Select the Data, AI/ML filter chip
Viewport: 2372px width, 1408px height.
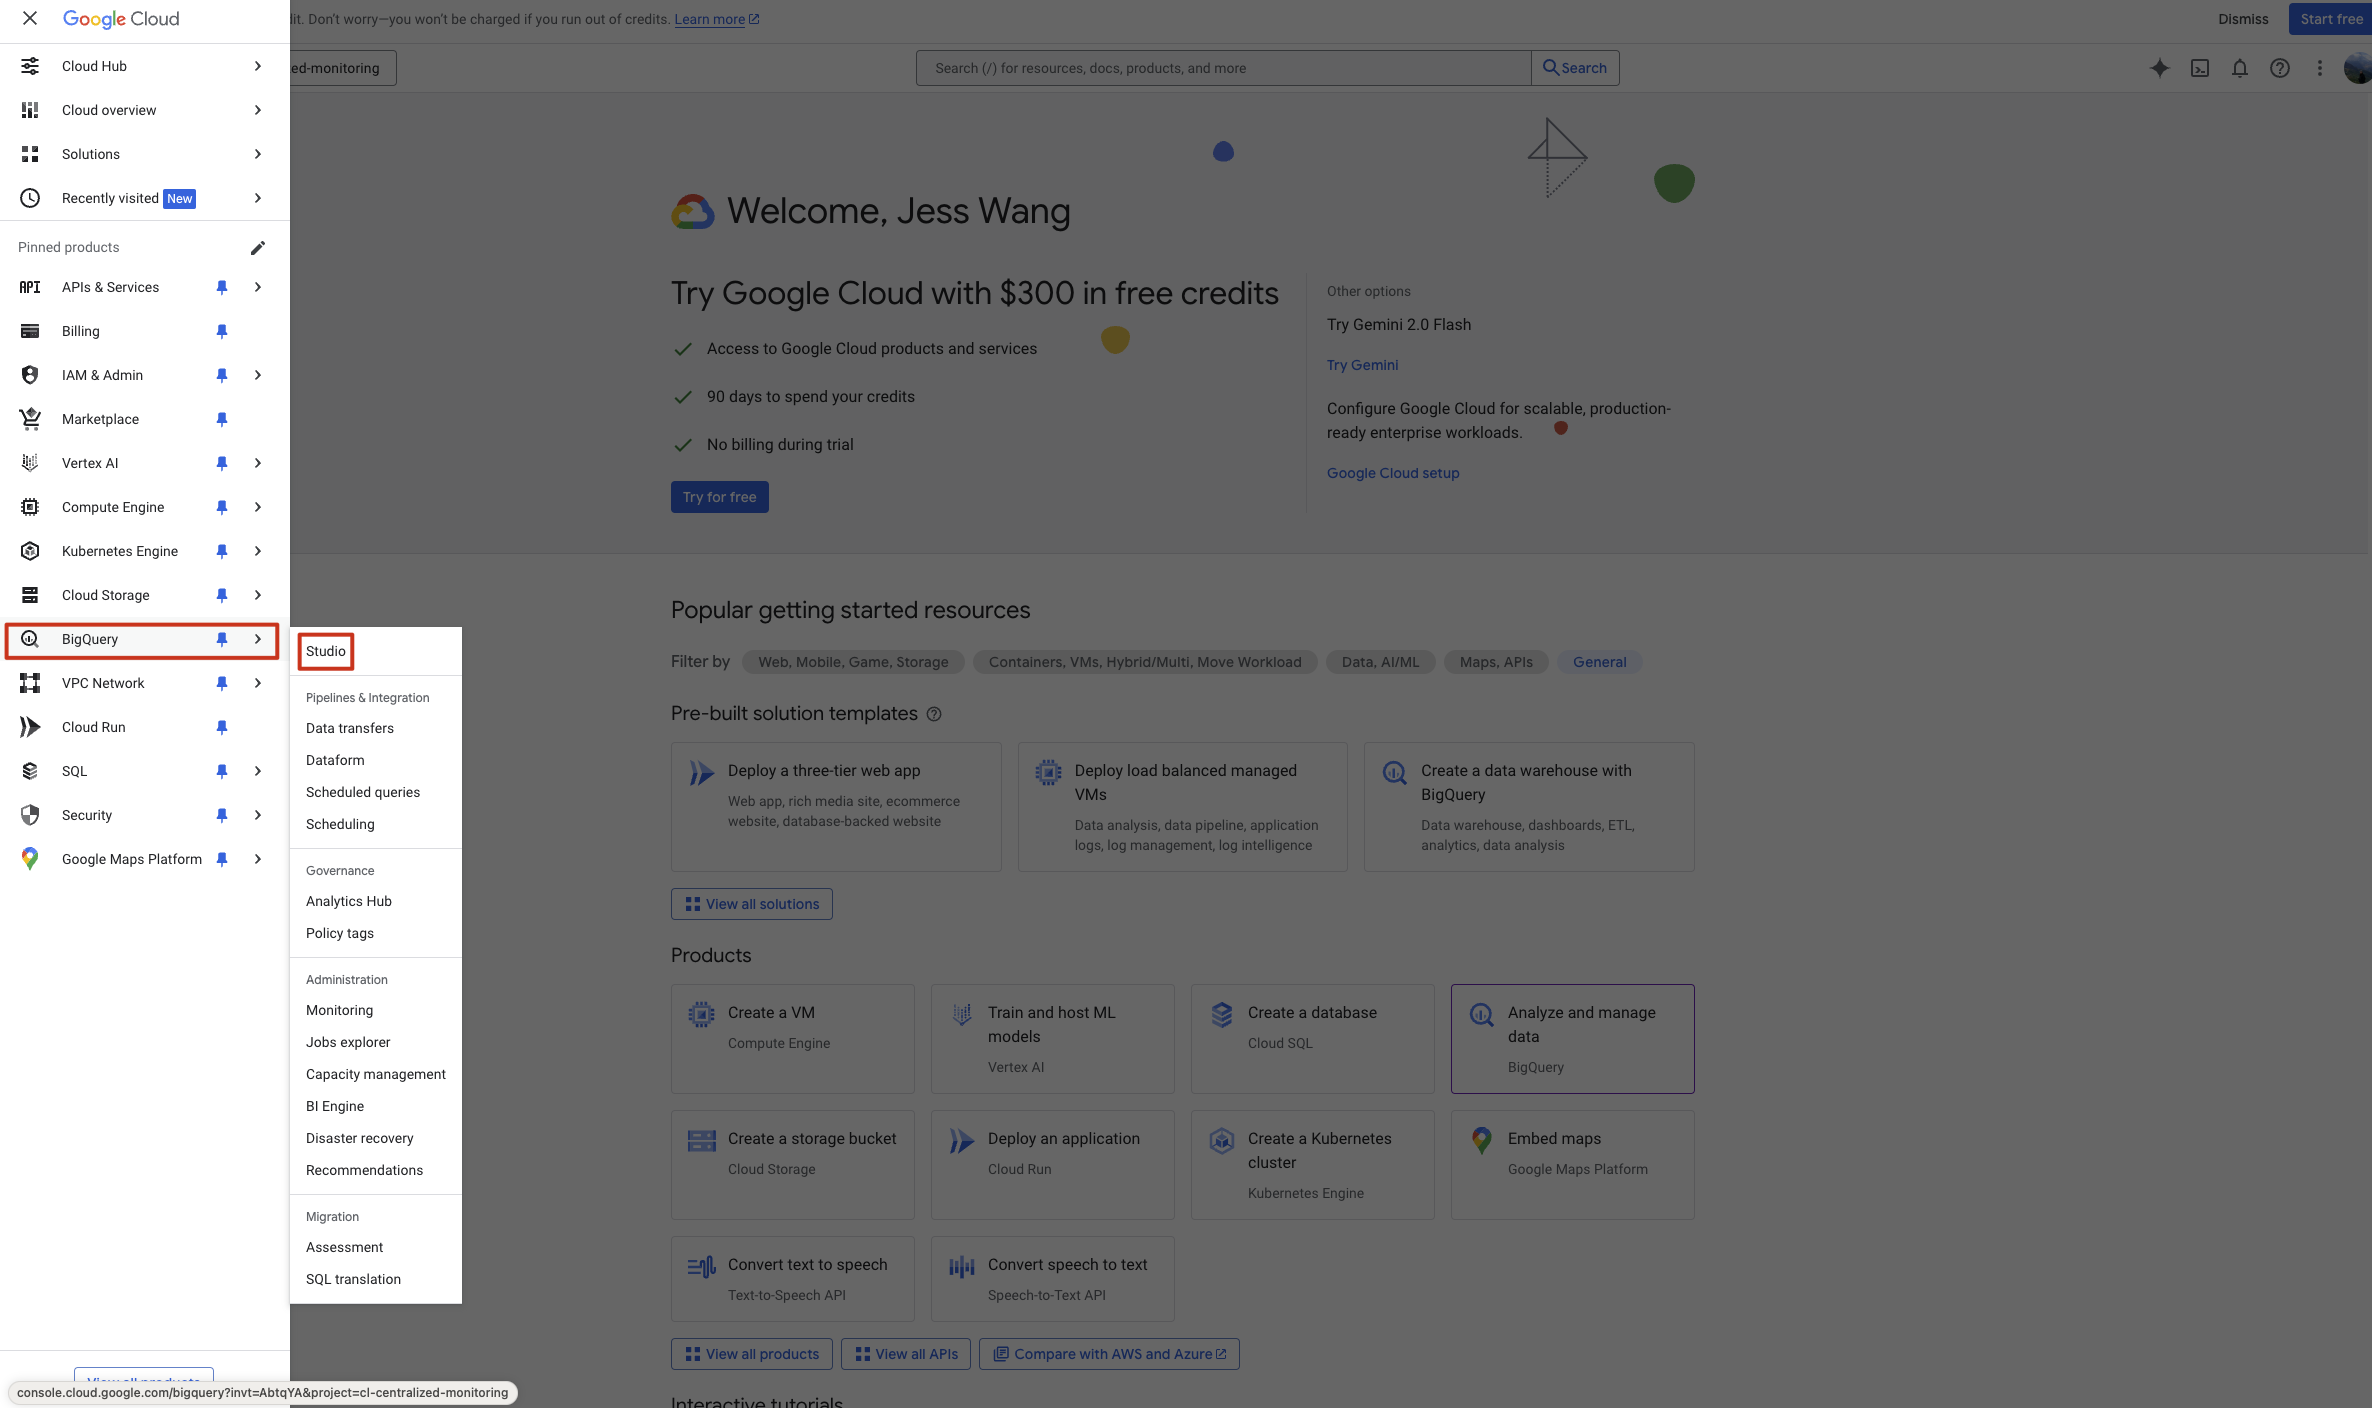tap(1380, 662)
